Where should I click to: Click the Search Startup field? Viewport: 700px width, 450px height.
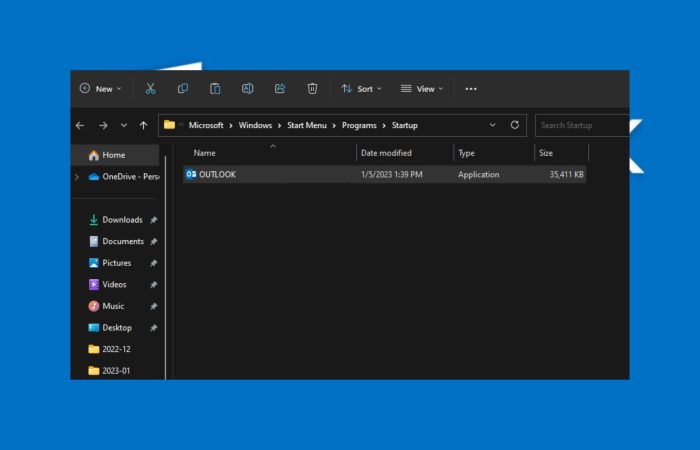[583, 125]
